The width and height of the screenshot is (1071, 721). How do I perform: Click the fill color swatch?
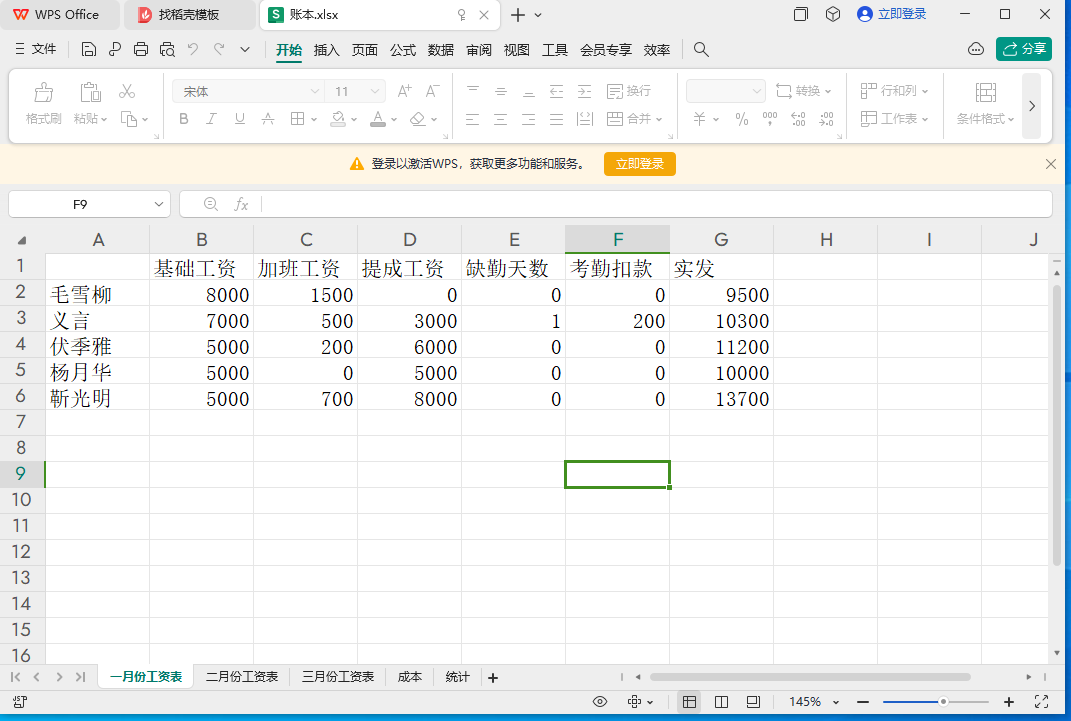[x=338, y=119]
